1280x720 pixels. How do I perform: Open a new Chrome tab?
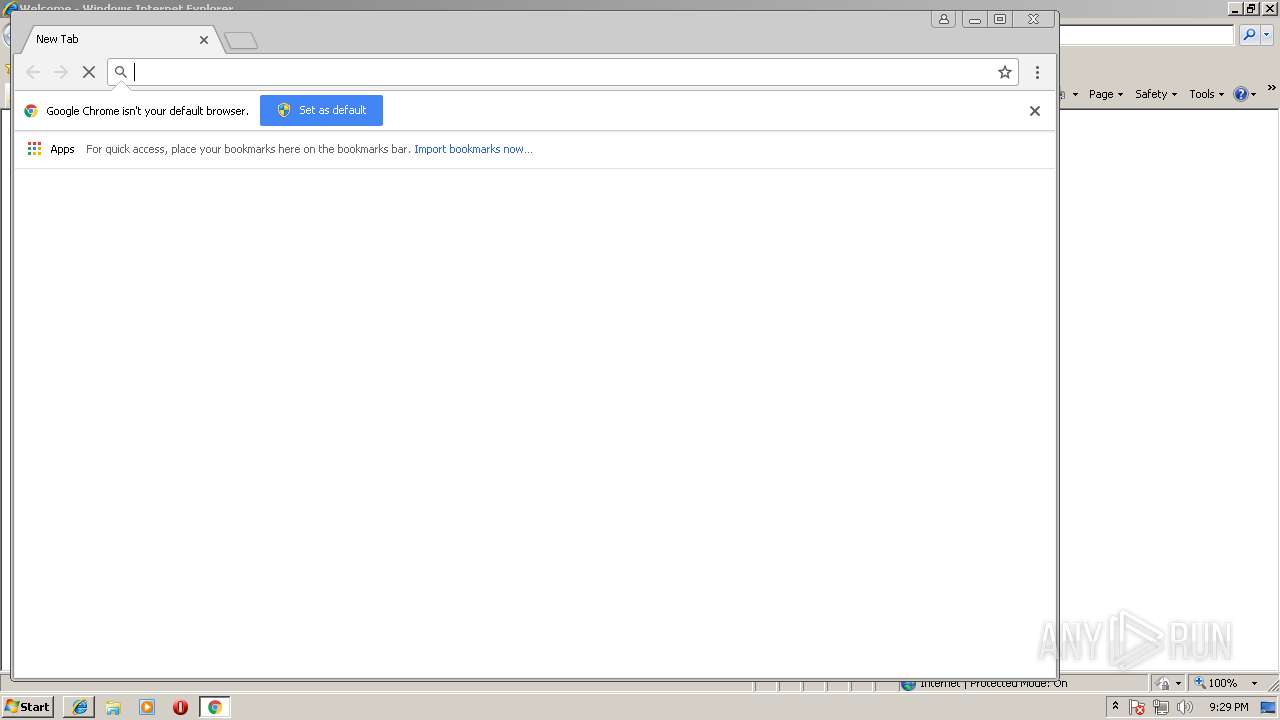click(x=241, y=41)
